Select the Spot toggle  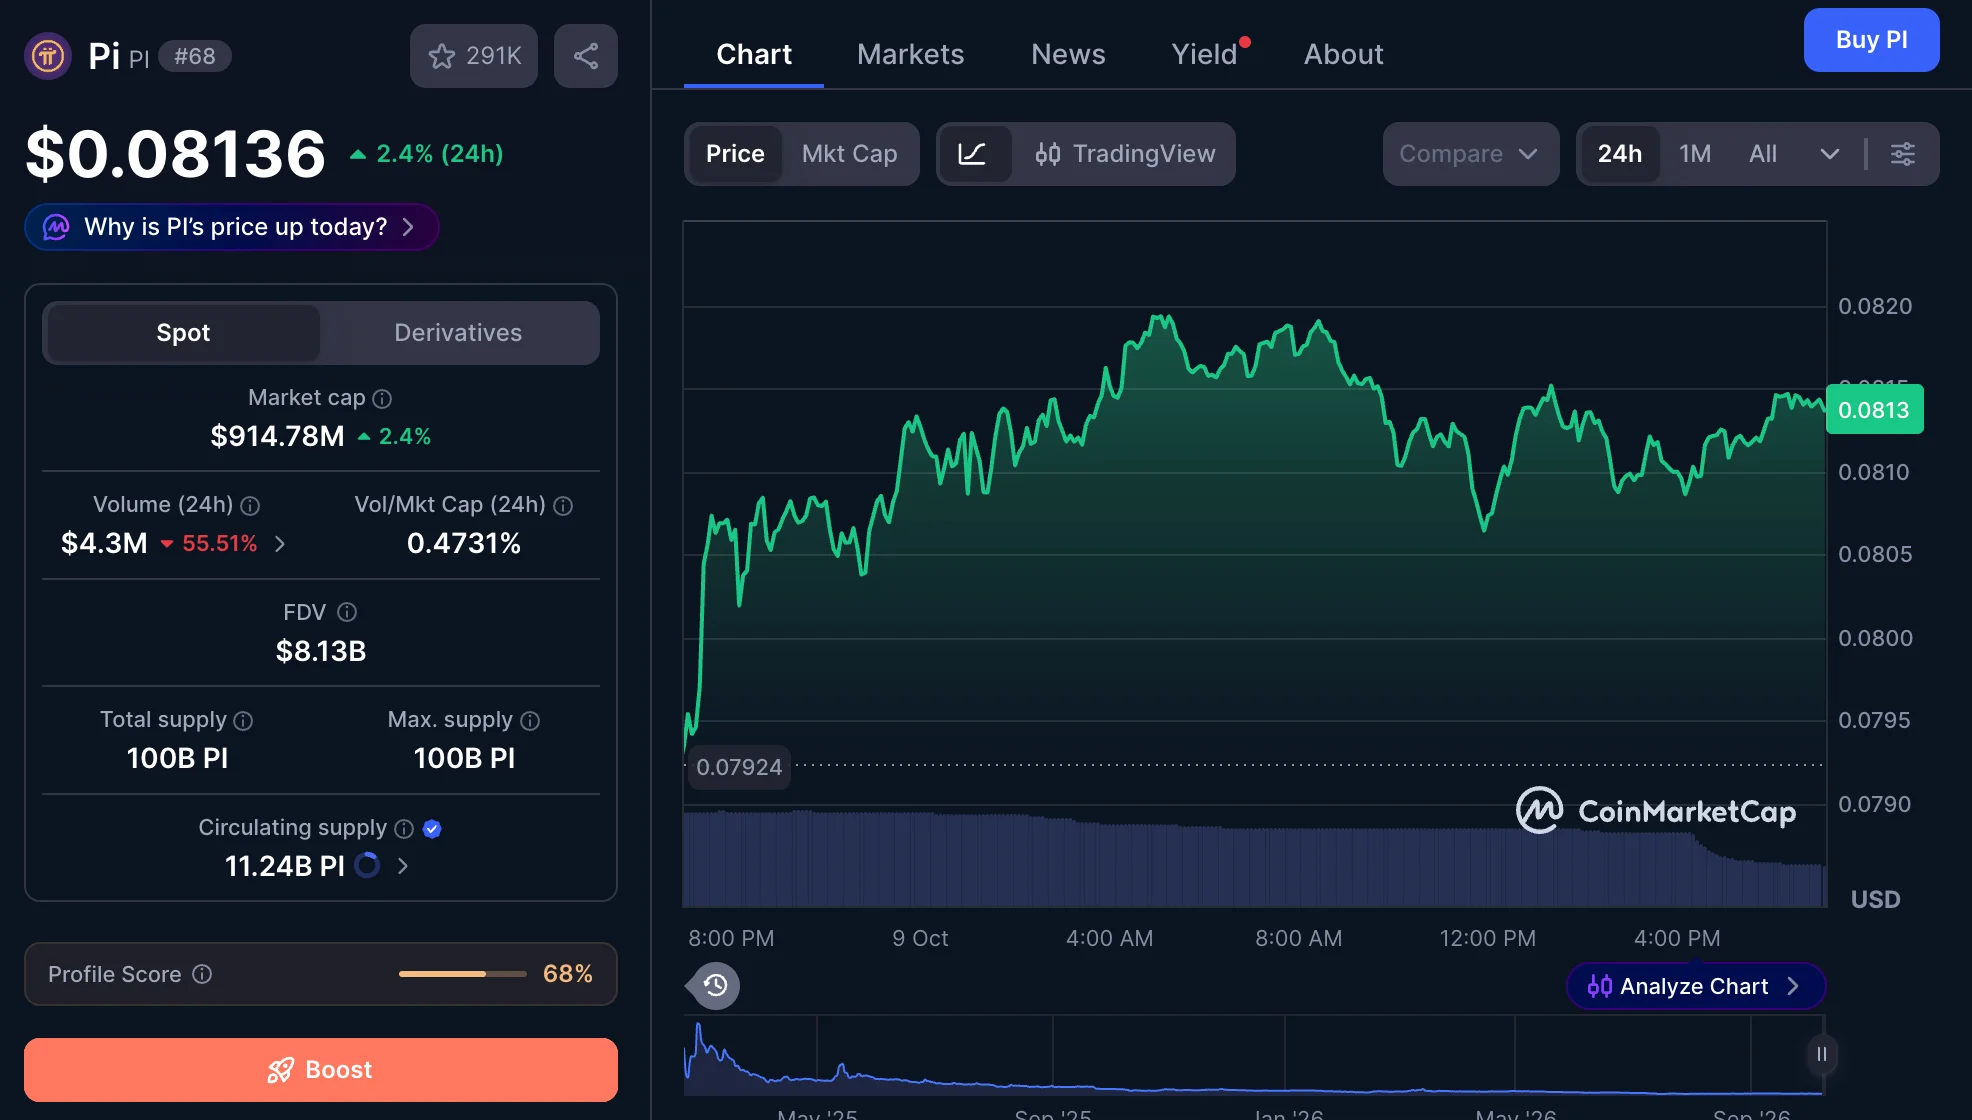pyautogui.click(x=183, y=333)
